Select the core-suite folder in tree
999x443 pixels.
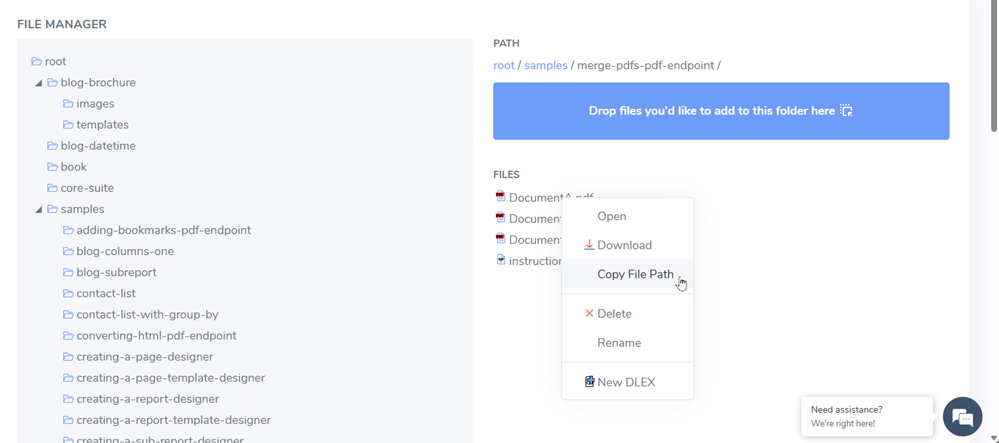pos(87,188)
